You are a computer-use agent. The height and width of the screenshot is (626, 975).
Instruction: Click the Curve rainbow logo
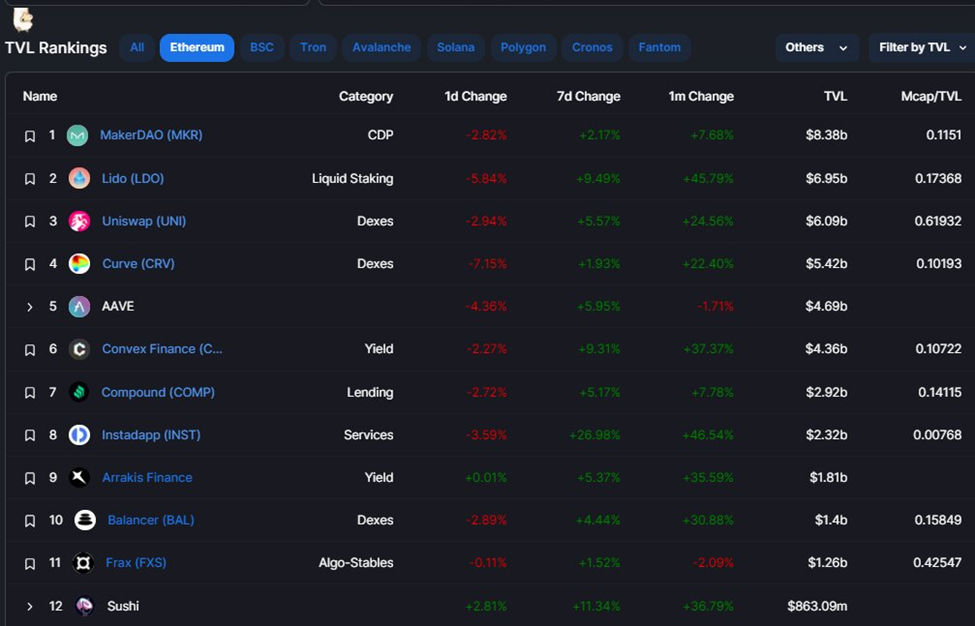[x=79, y=264]
